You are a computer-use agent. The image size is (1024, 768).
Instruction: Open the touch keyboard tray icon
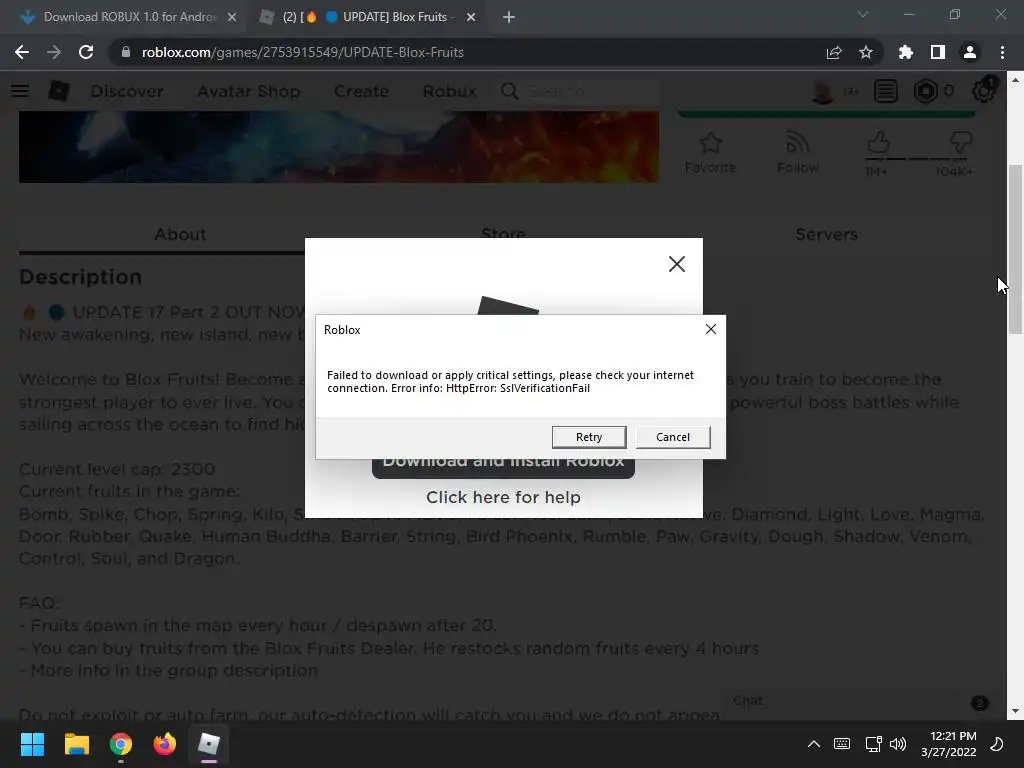[842, 744]
